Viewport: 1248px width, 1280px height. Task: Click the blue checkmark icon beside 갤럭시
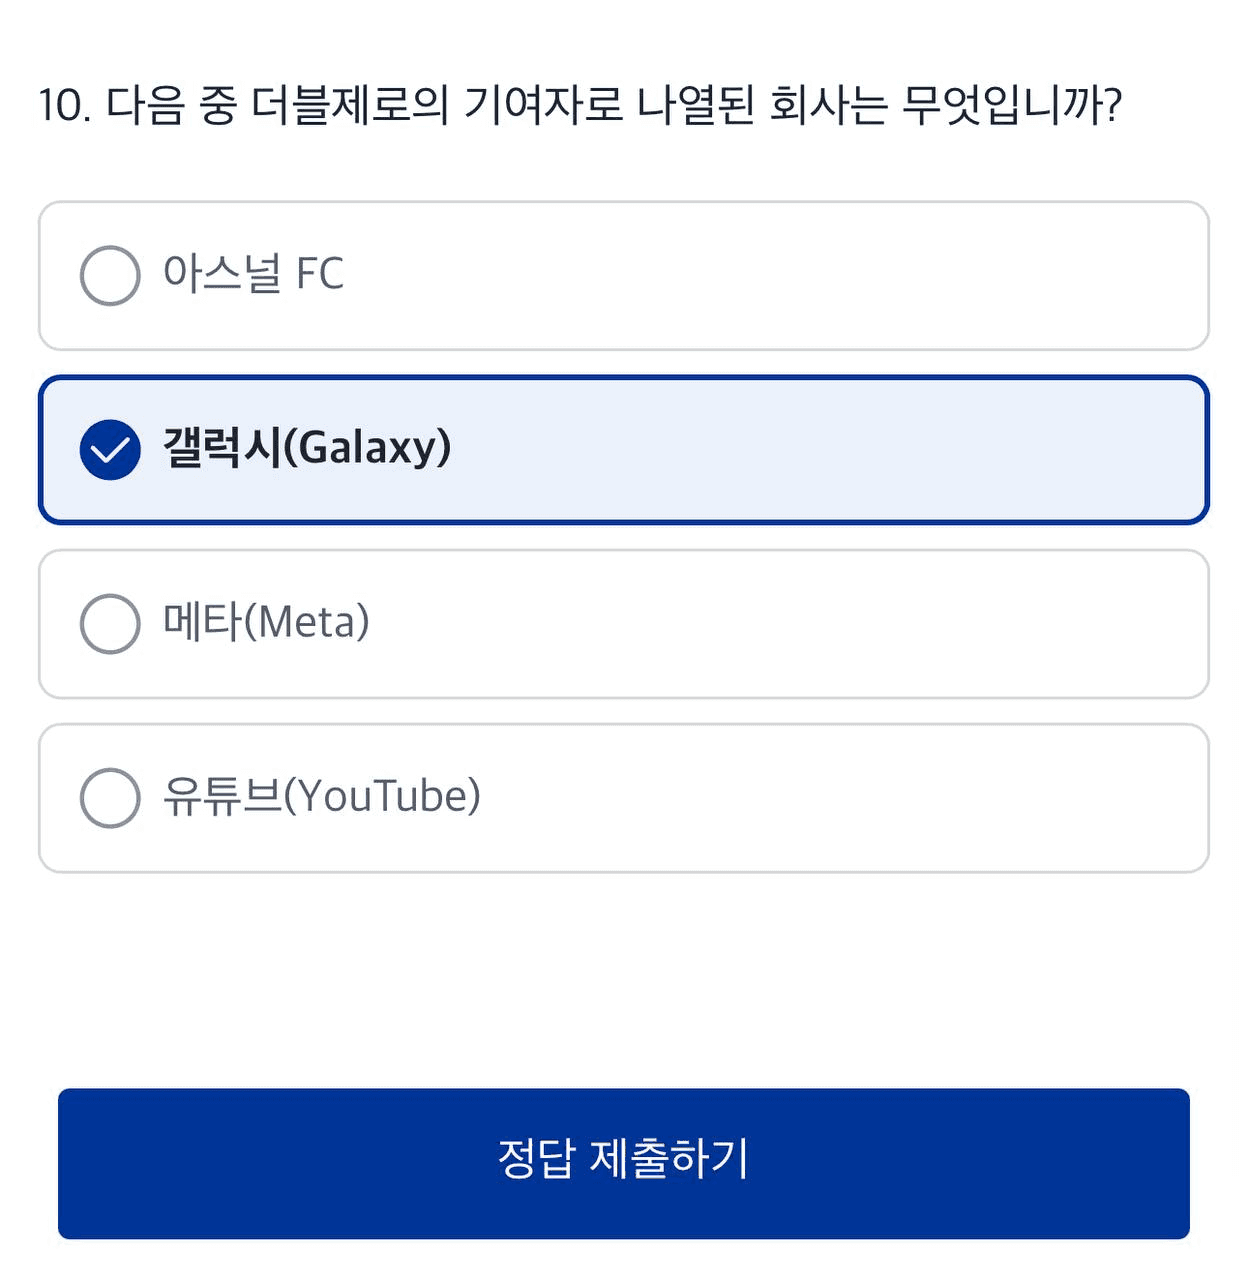pyautogui.click(x=110, y=450)
